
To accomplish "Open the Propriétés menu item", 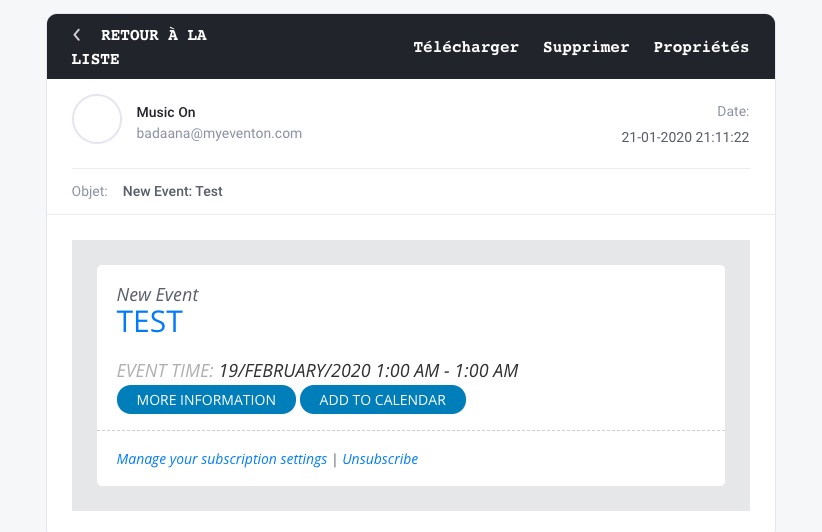I will (701, 47).
